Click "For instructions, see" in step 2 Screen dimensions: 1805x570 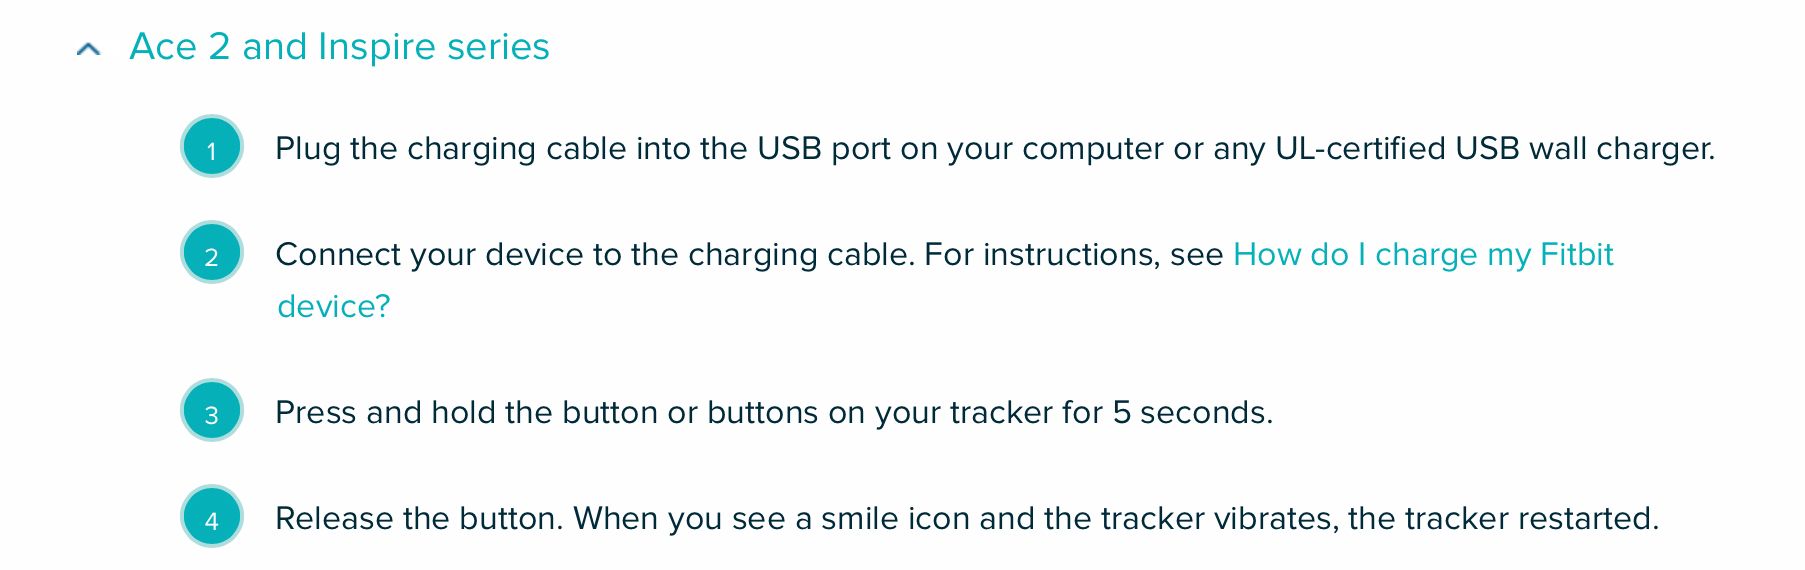(1073, 255)
